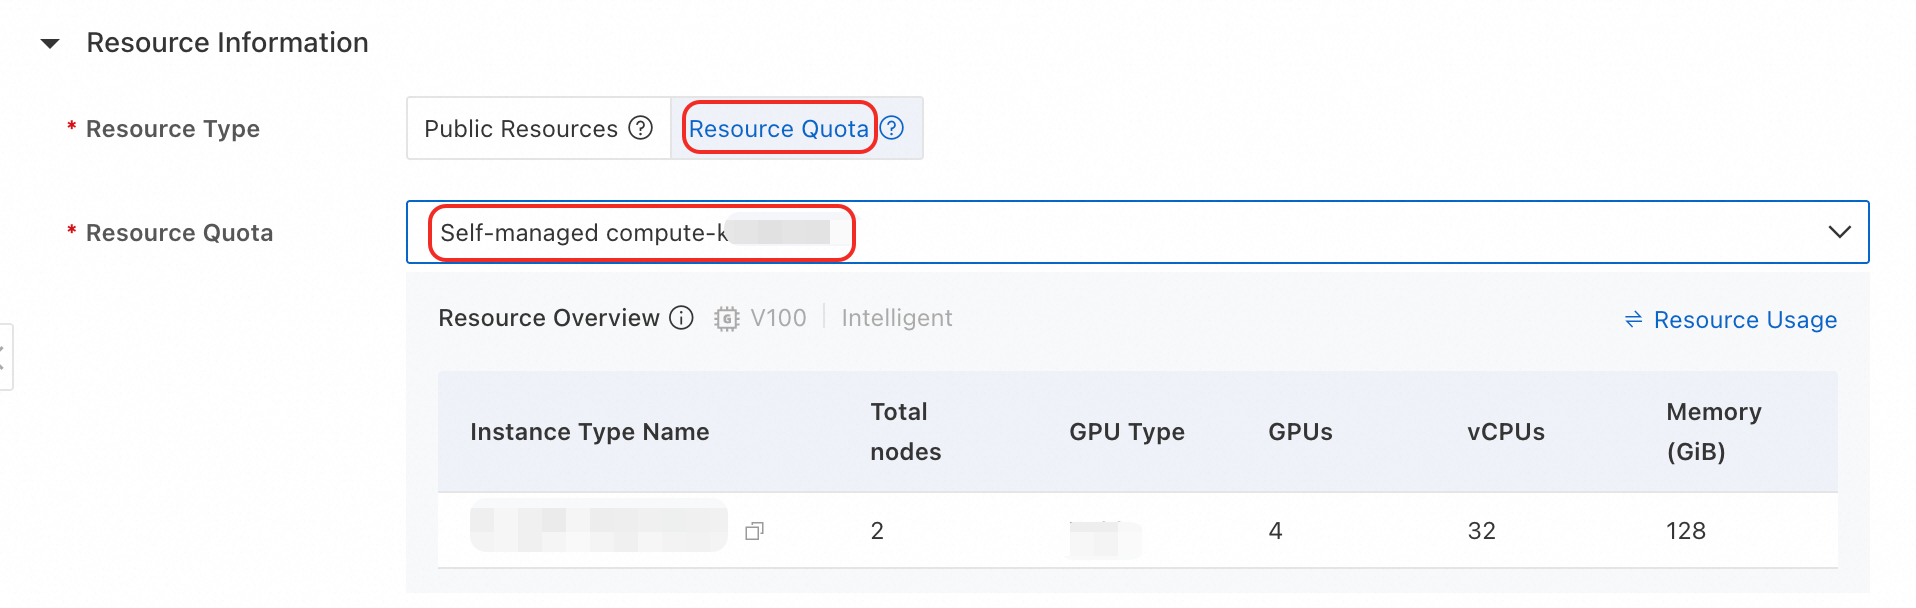This screenshot has height=608, width=1916.
Task: Select Public Resources as the resource type
Action: [519, 128]
